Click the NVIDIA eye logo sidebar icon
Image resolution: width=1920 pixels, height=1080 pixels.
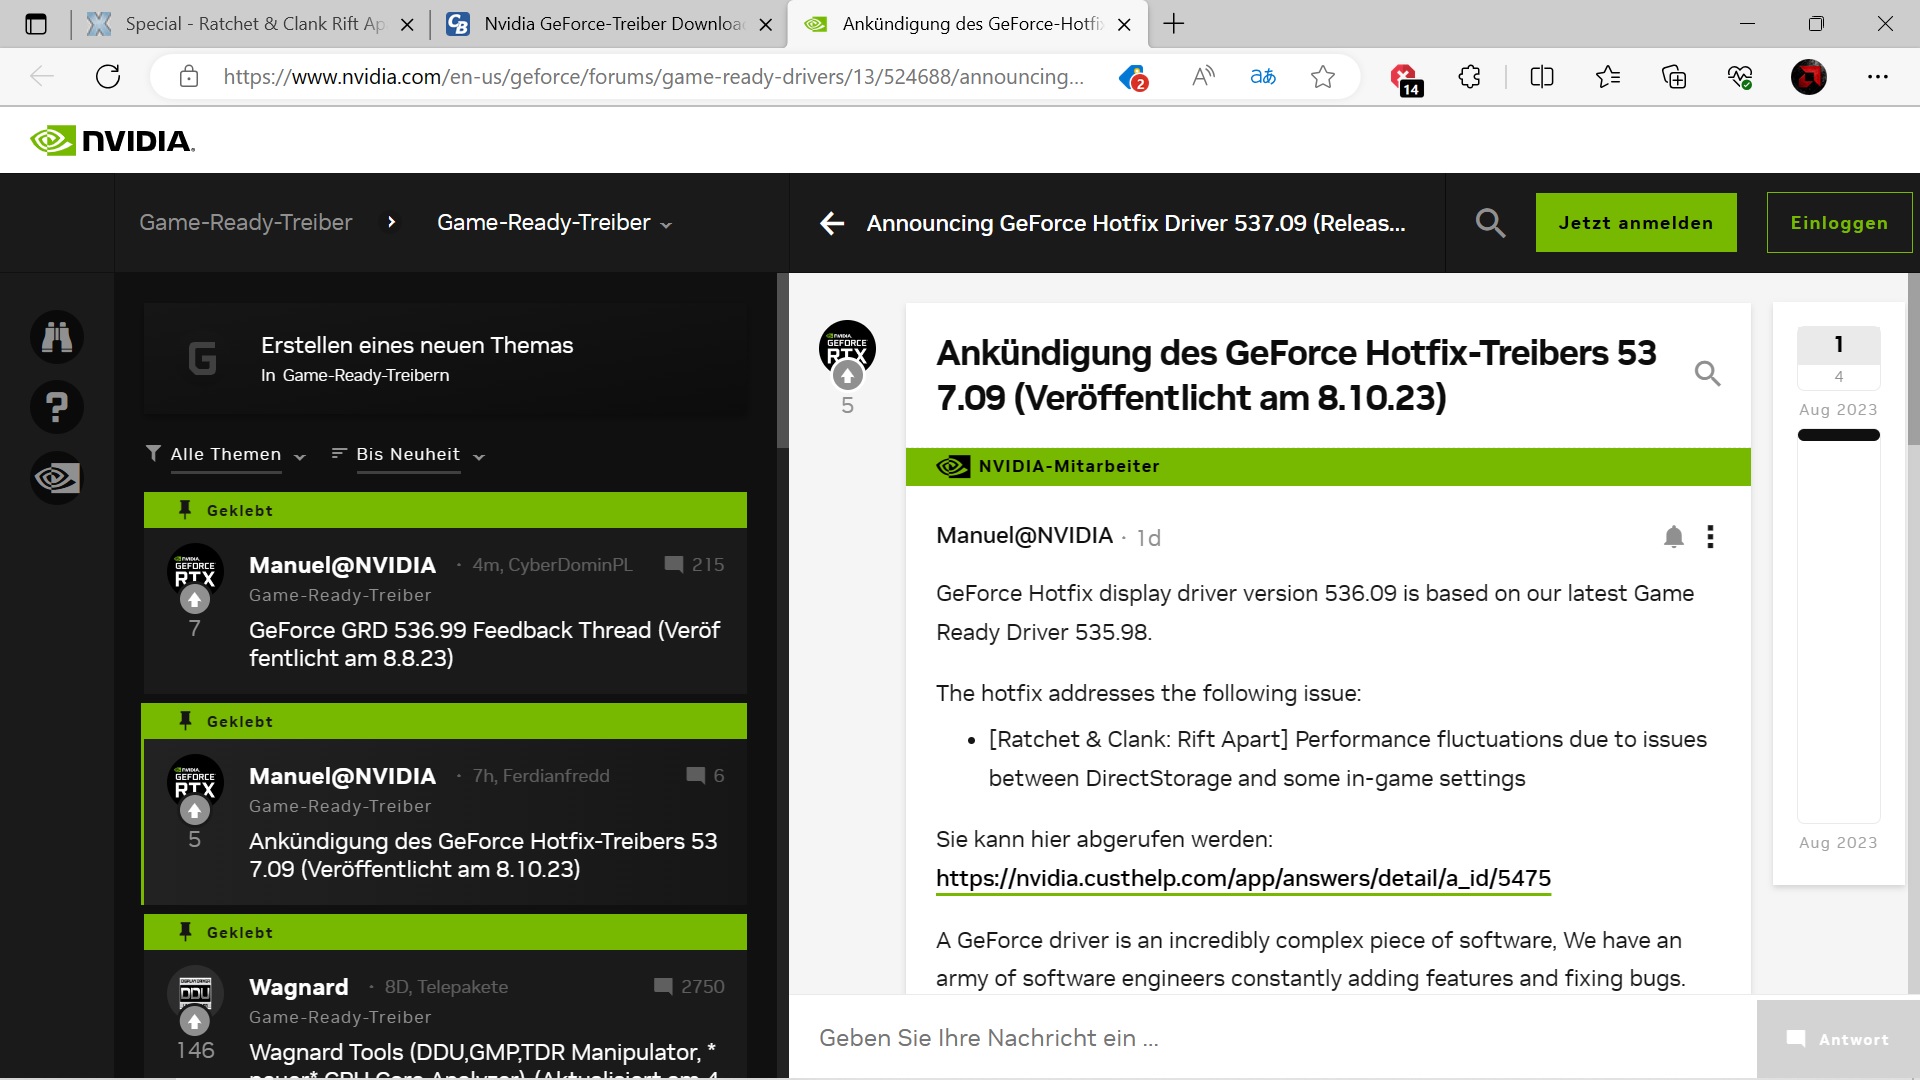[57, 478]
